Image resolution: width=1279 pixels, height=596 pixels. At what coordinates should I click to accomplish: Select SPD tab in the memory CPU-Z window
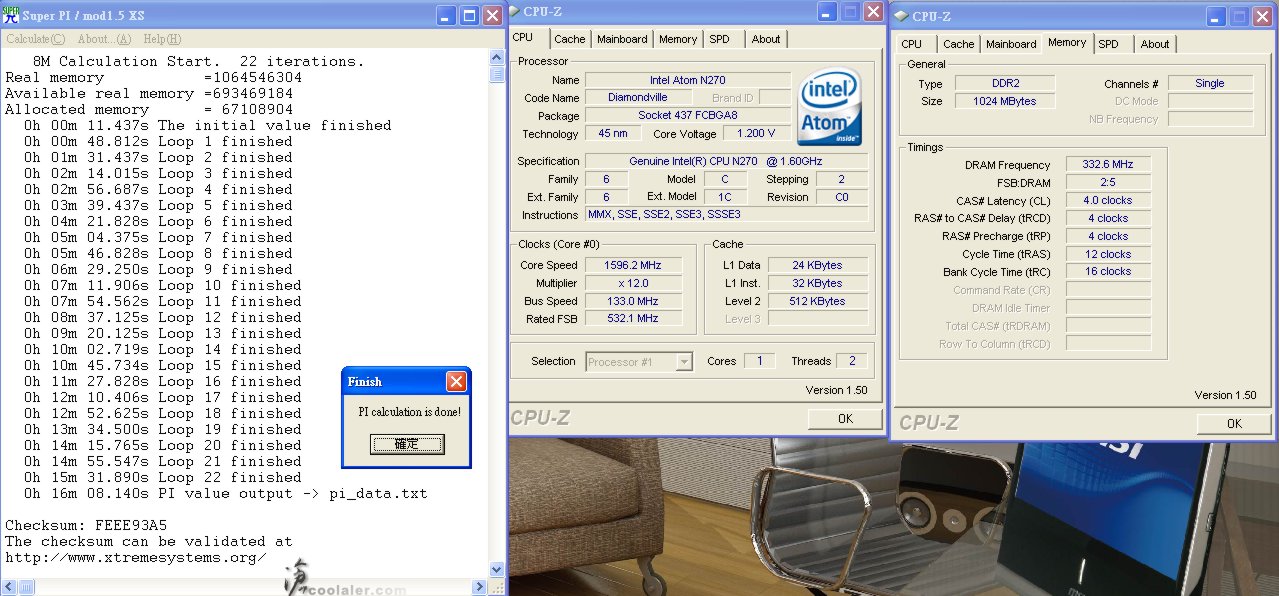pos(1109,44)
